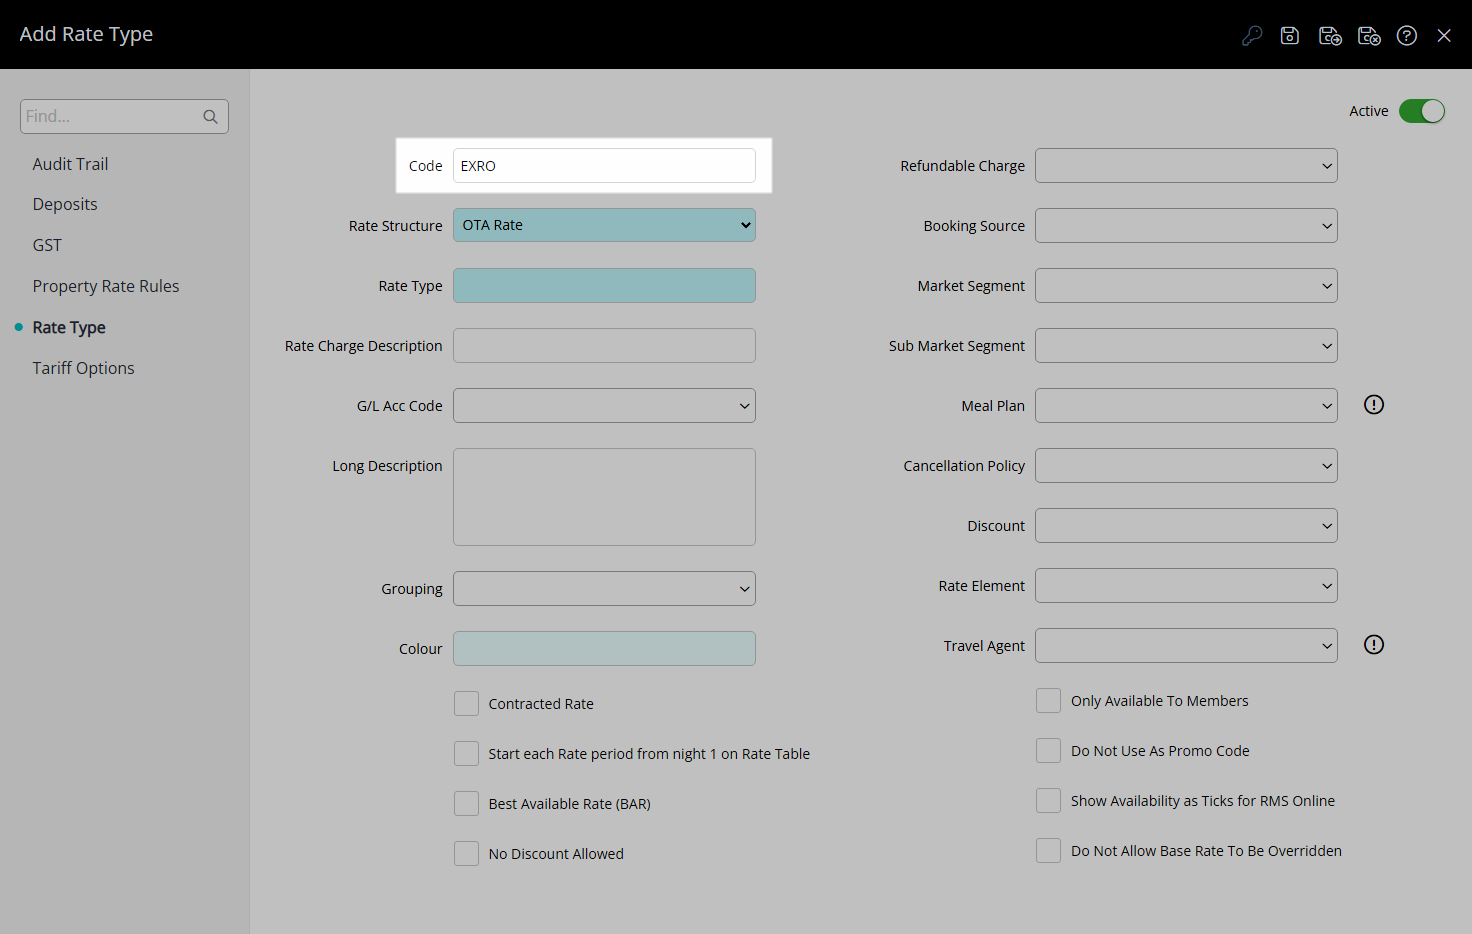Click the Long Description text area
Screen dimensions: 1472x934
click(x=604, y=497)
